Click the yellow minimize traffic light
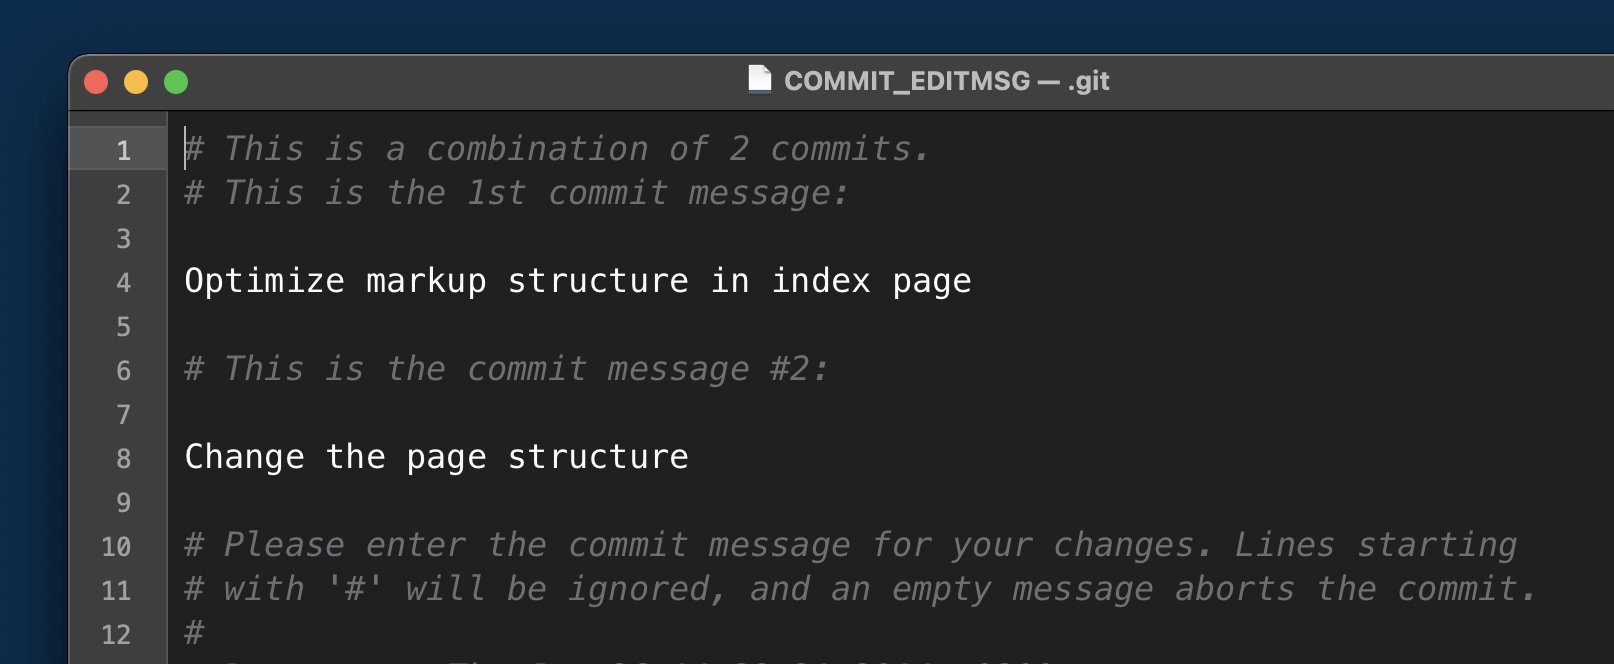 [x=136, y=82]
